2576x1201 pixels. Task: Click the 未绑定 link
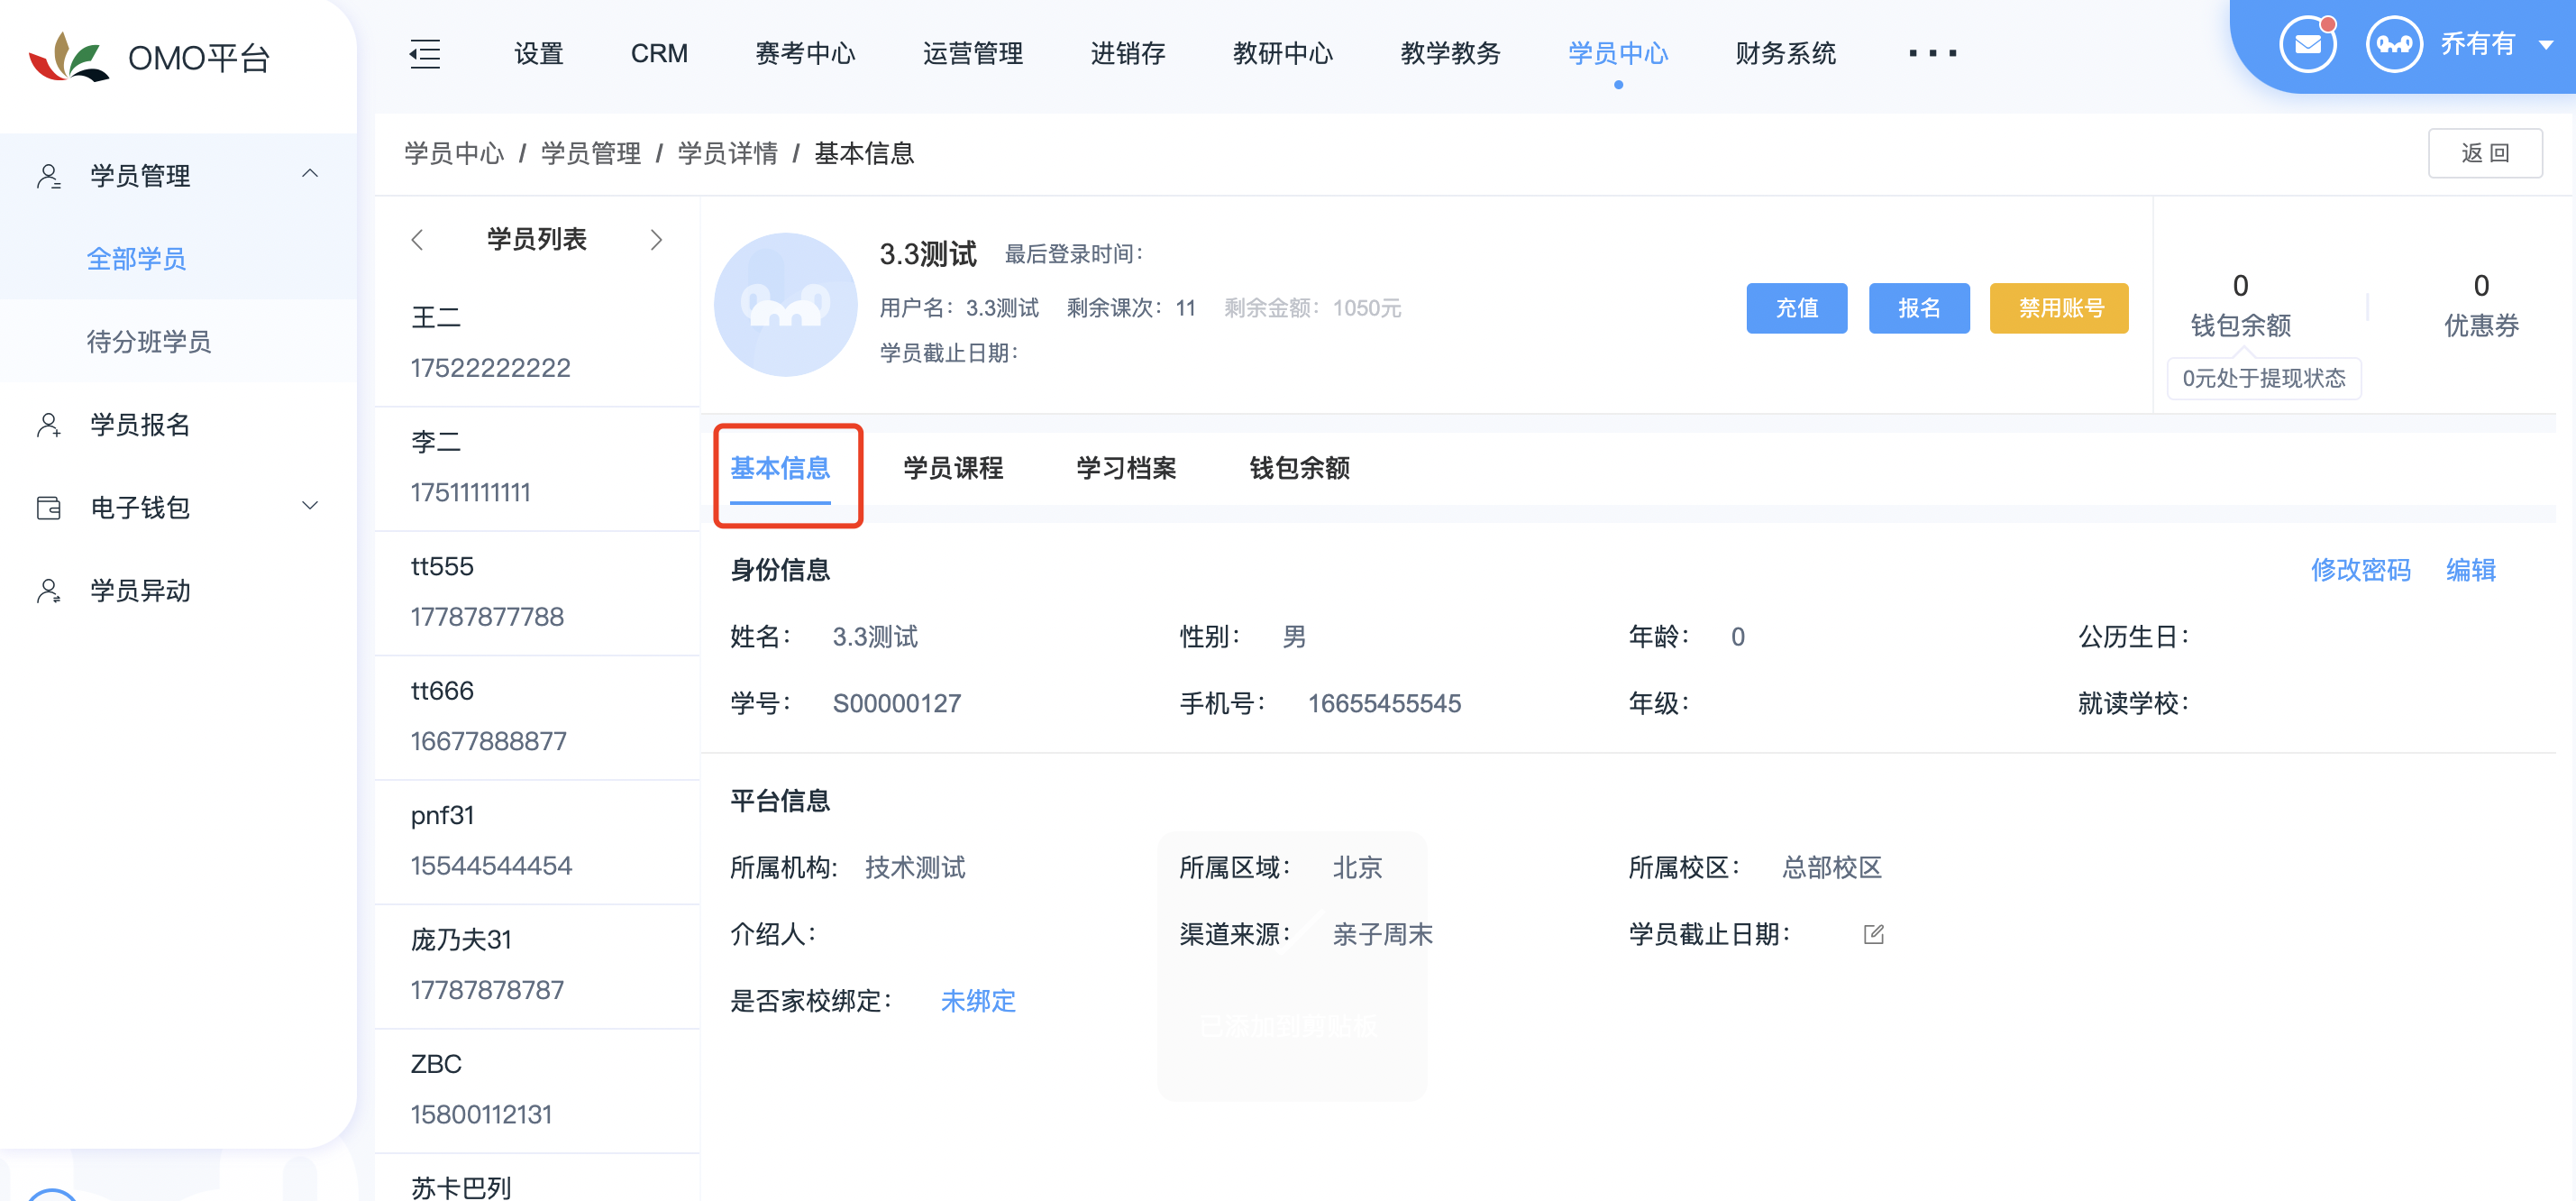[x=978, y=1001]
